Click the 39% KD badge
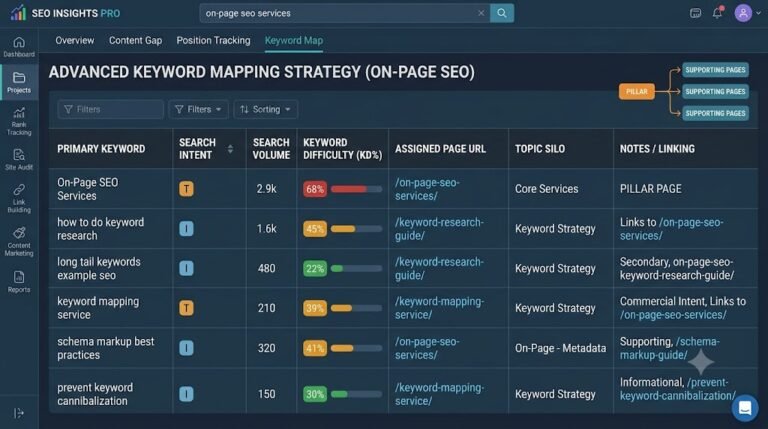The width and height of the screenshot is (768, 429). (x=315, y=308)
